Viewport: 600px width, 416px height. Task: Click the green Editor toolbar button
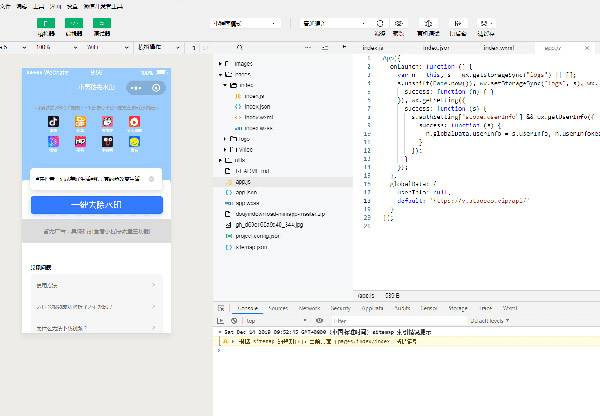[x=74, y=22]
